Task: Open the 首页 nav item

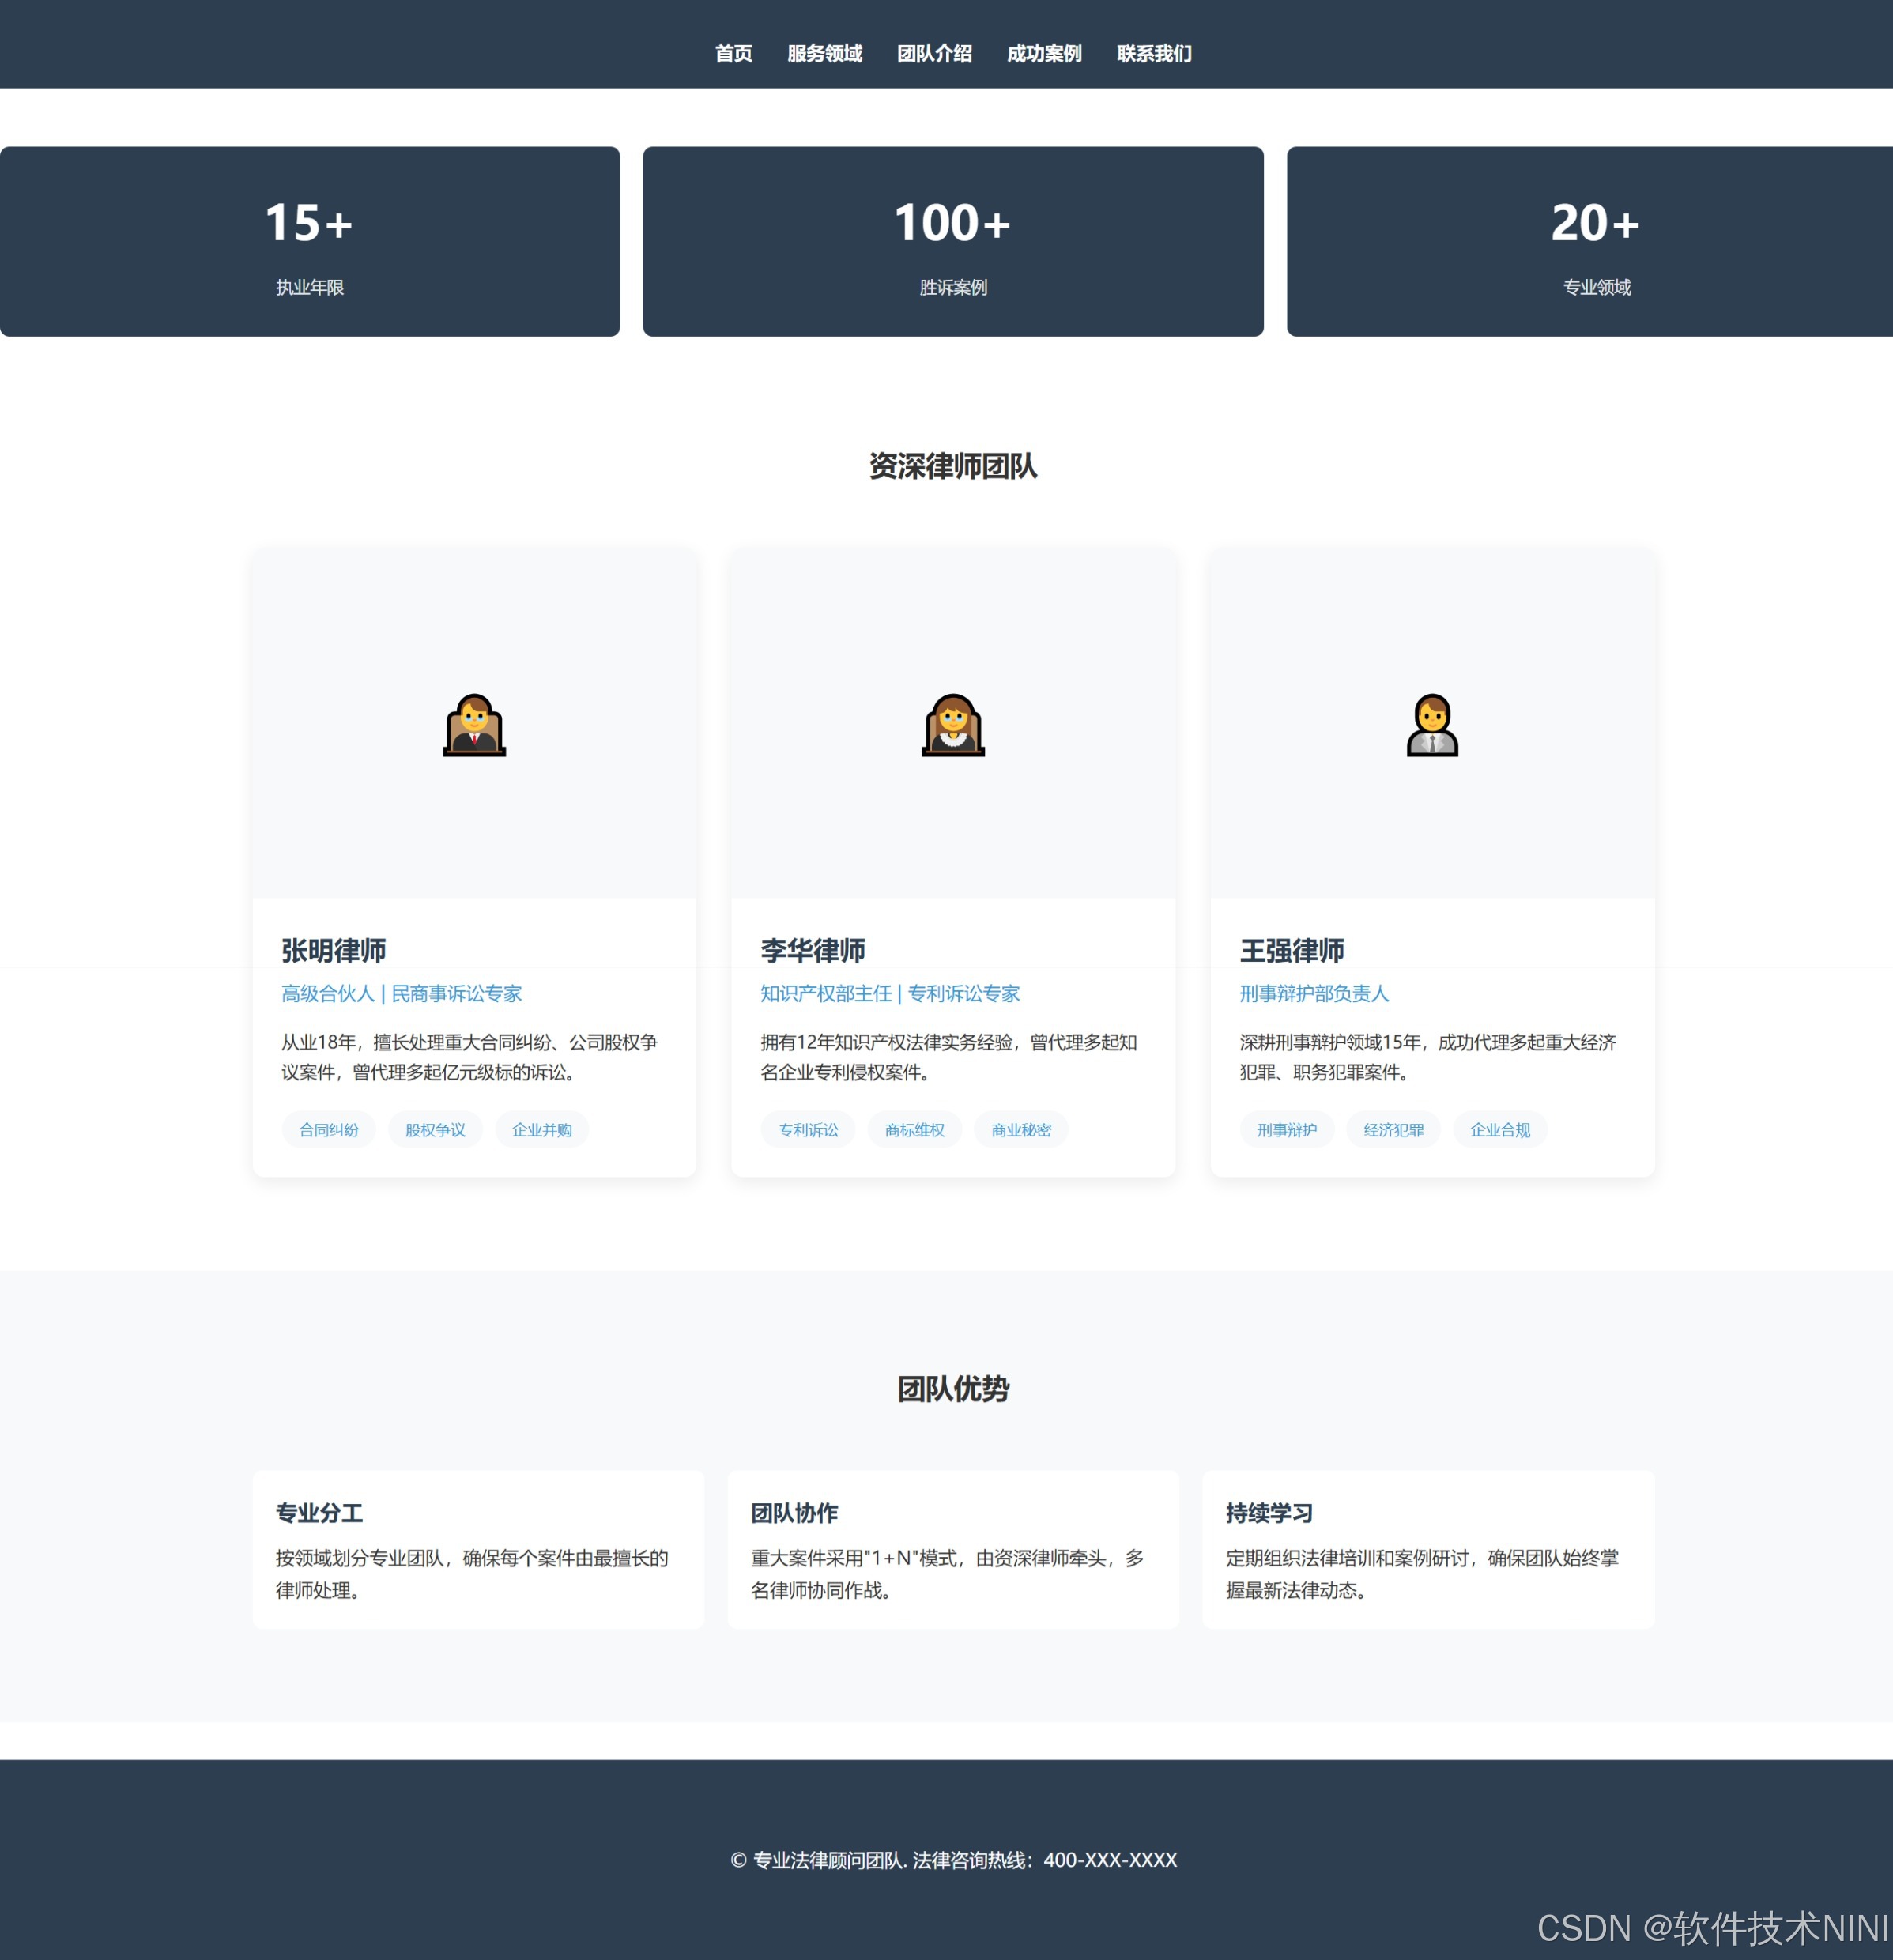Action: 733,54
